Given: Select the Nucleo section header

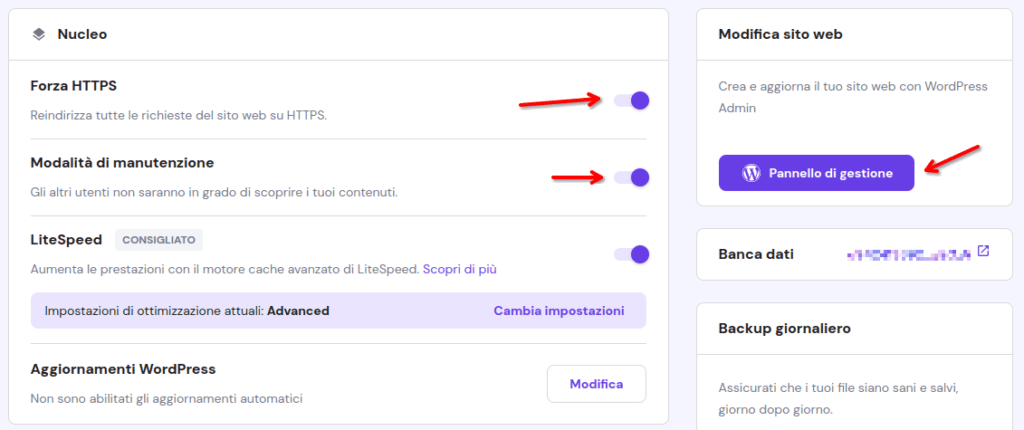Looking at the screenshot, I should [338, 34].
